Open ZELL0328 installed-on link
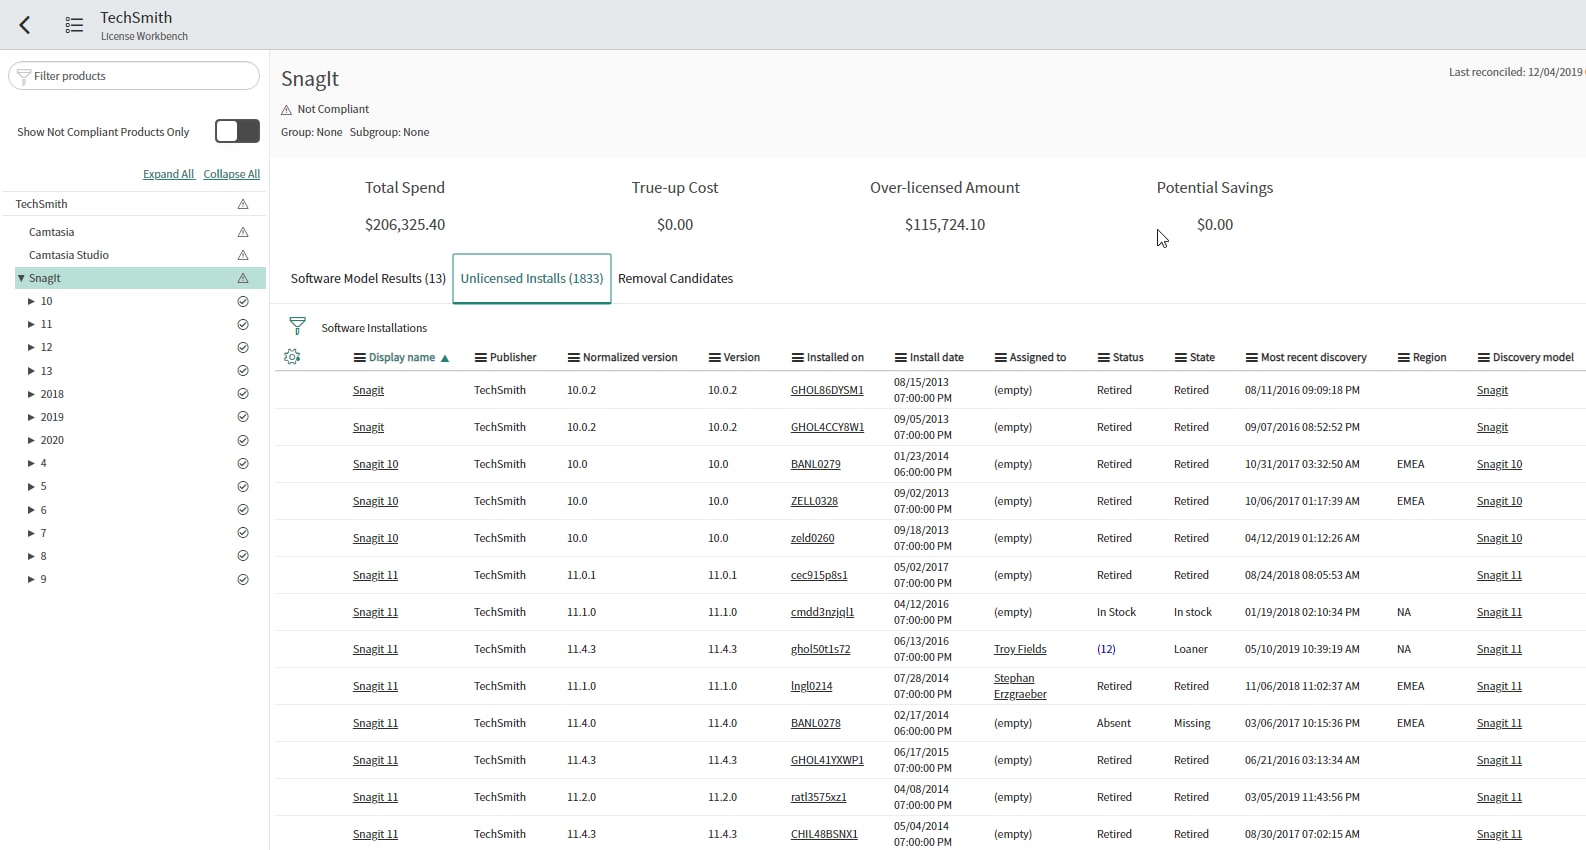Screen dimensions: 1586x850 pyautogui.click(x=814, y=501)
